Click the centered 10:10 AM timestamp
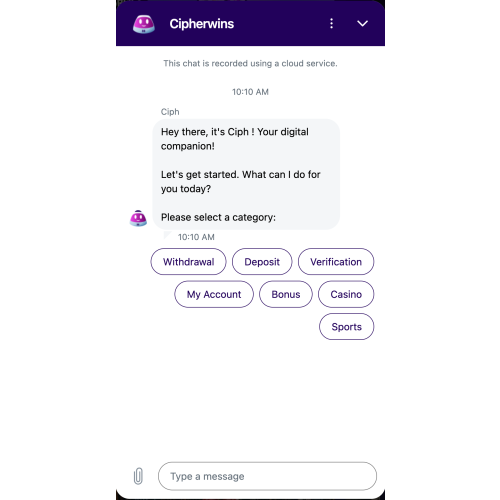 tap(250, 92)
